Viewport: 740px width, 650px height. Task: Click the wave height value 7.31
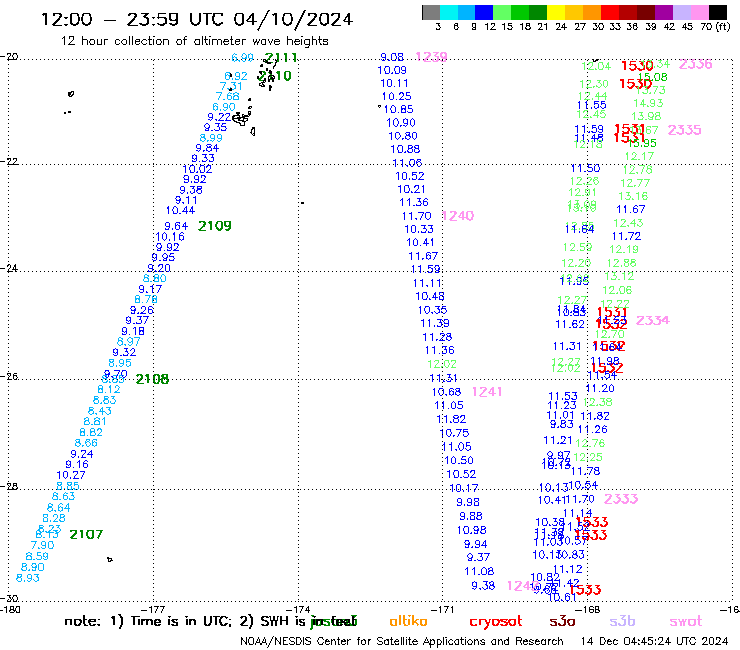click(x=231, y=86)
